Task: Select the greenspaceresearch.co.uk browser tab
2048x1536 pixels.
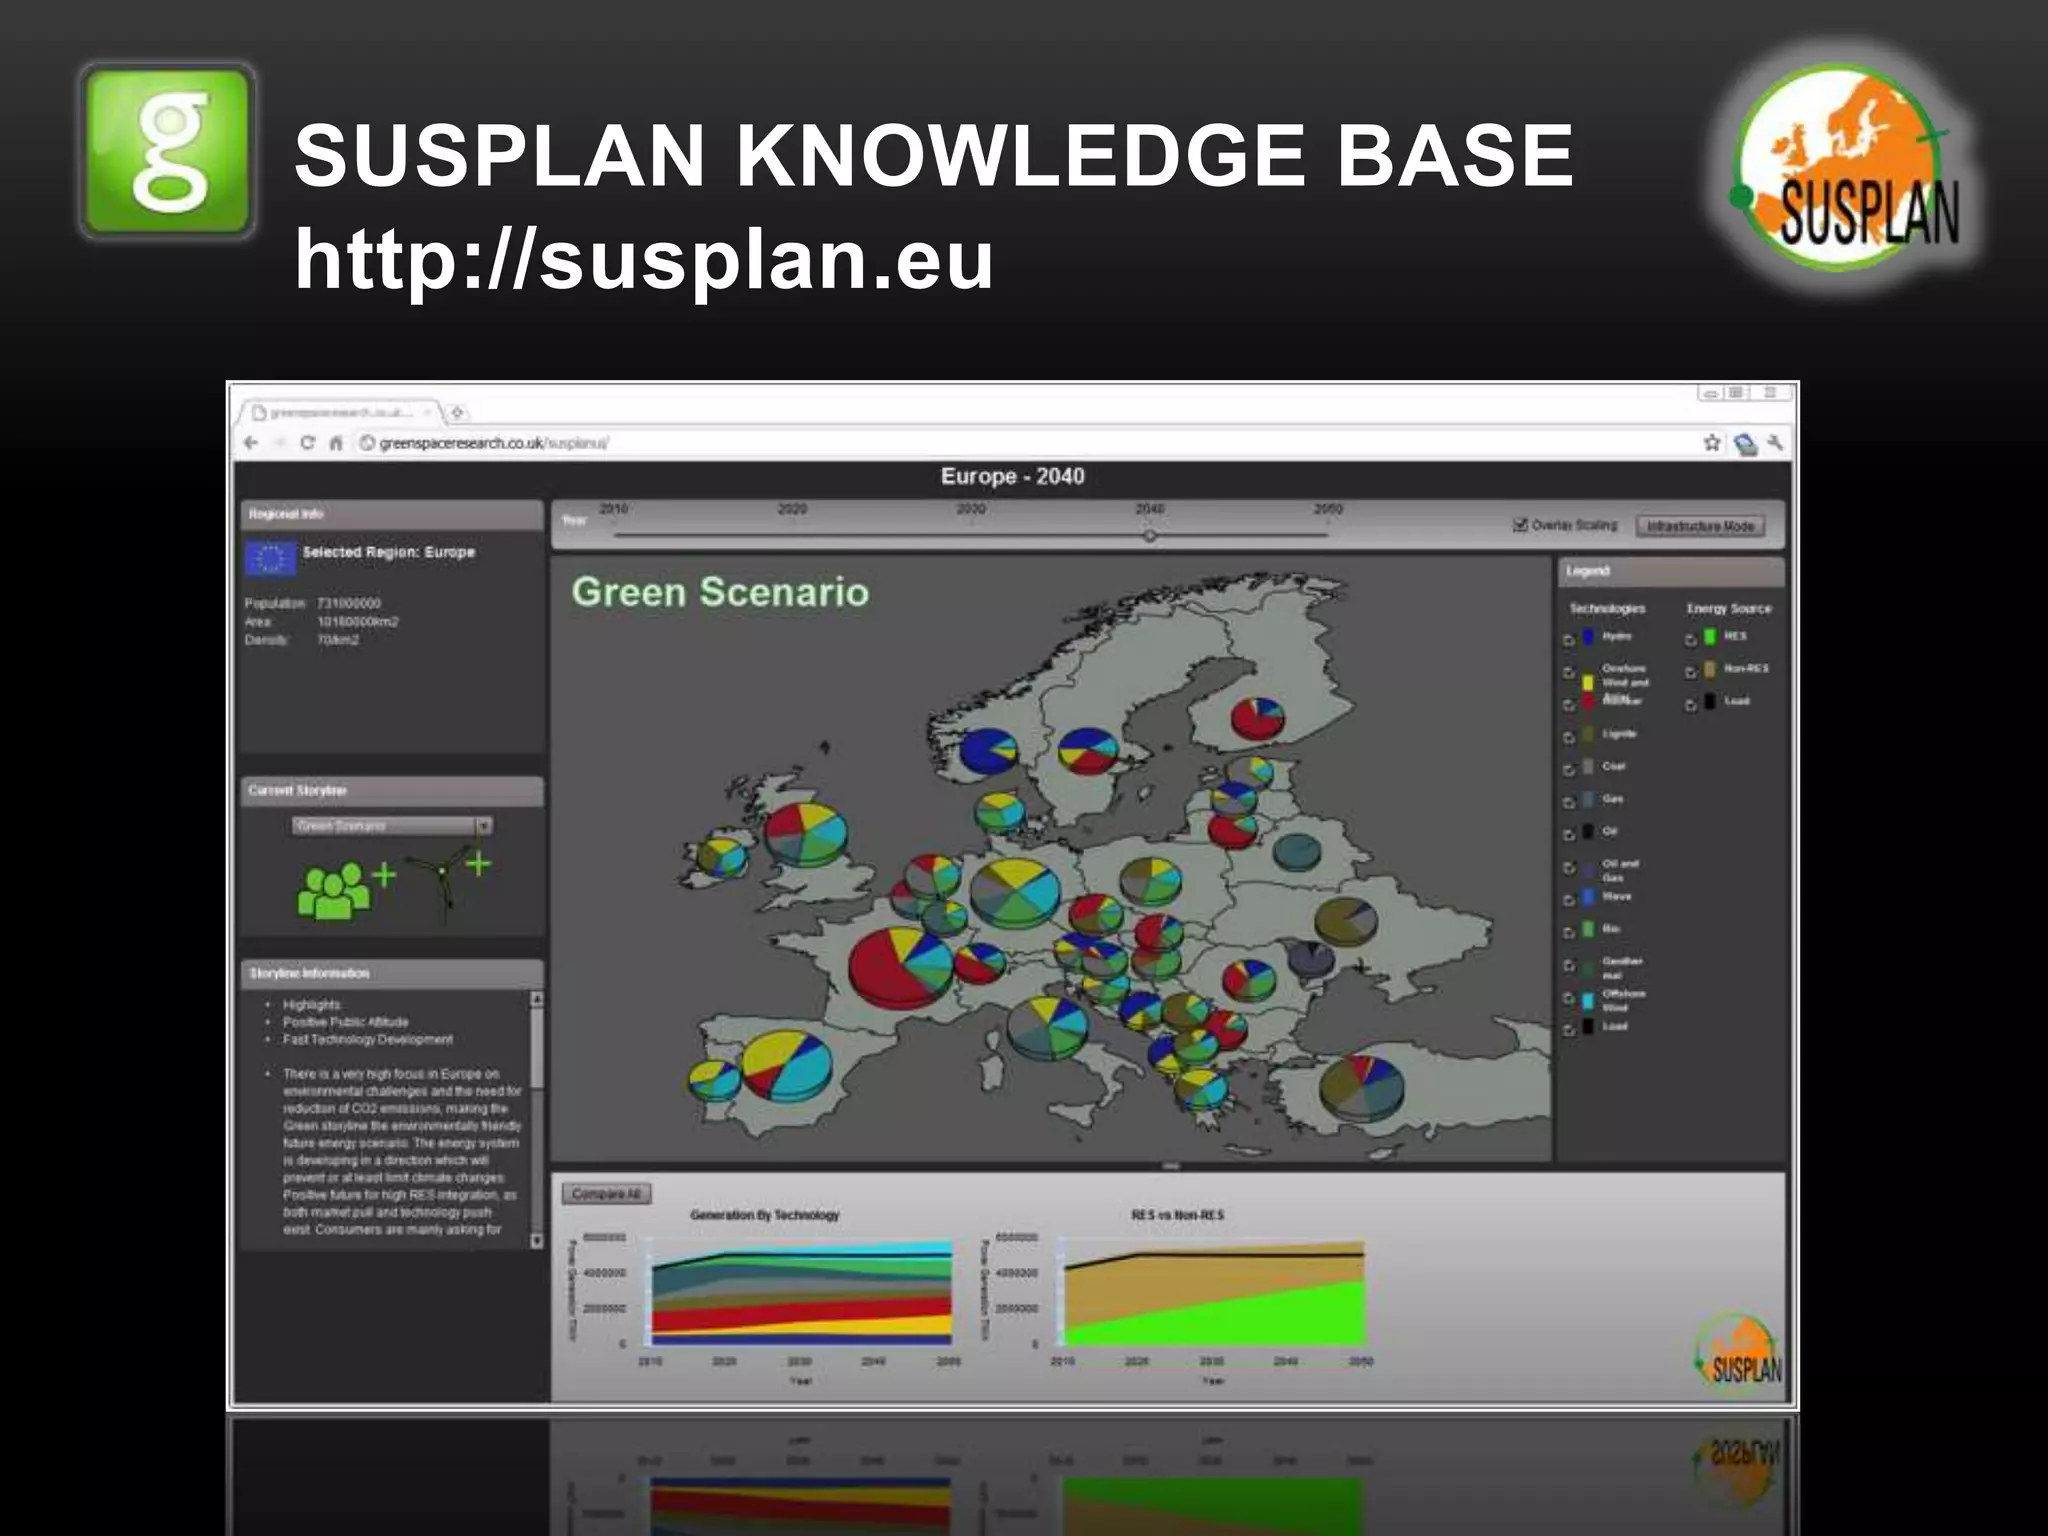Action: click(x=340, y=412)
